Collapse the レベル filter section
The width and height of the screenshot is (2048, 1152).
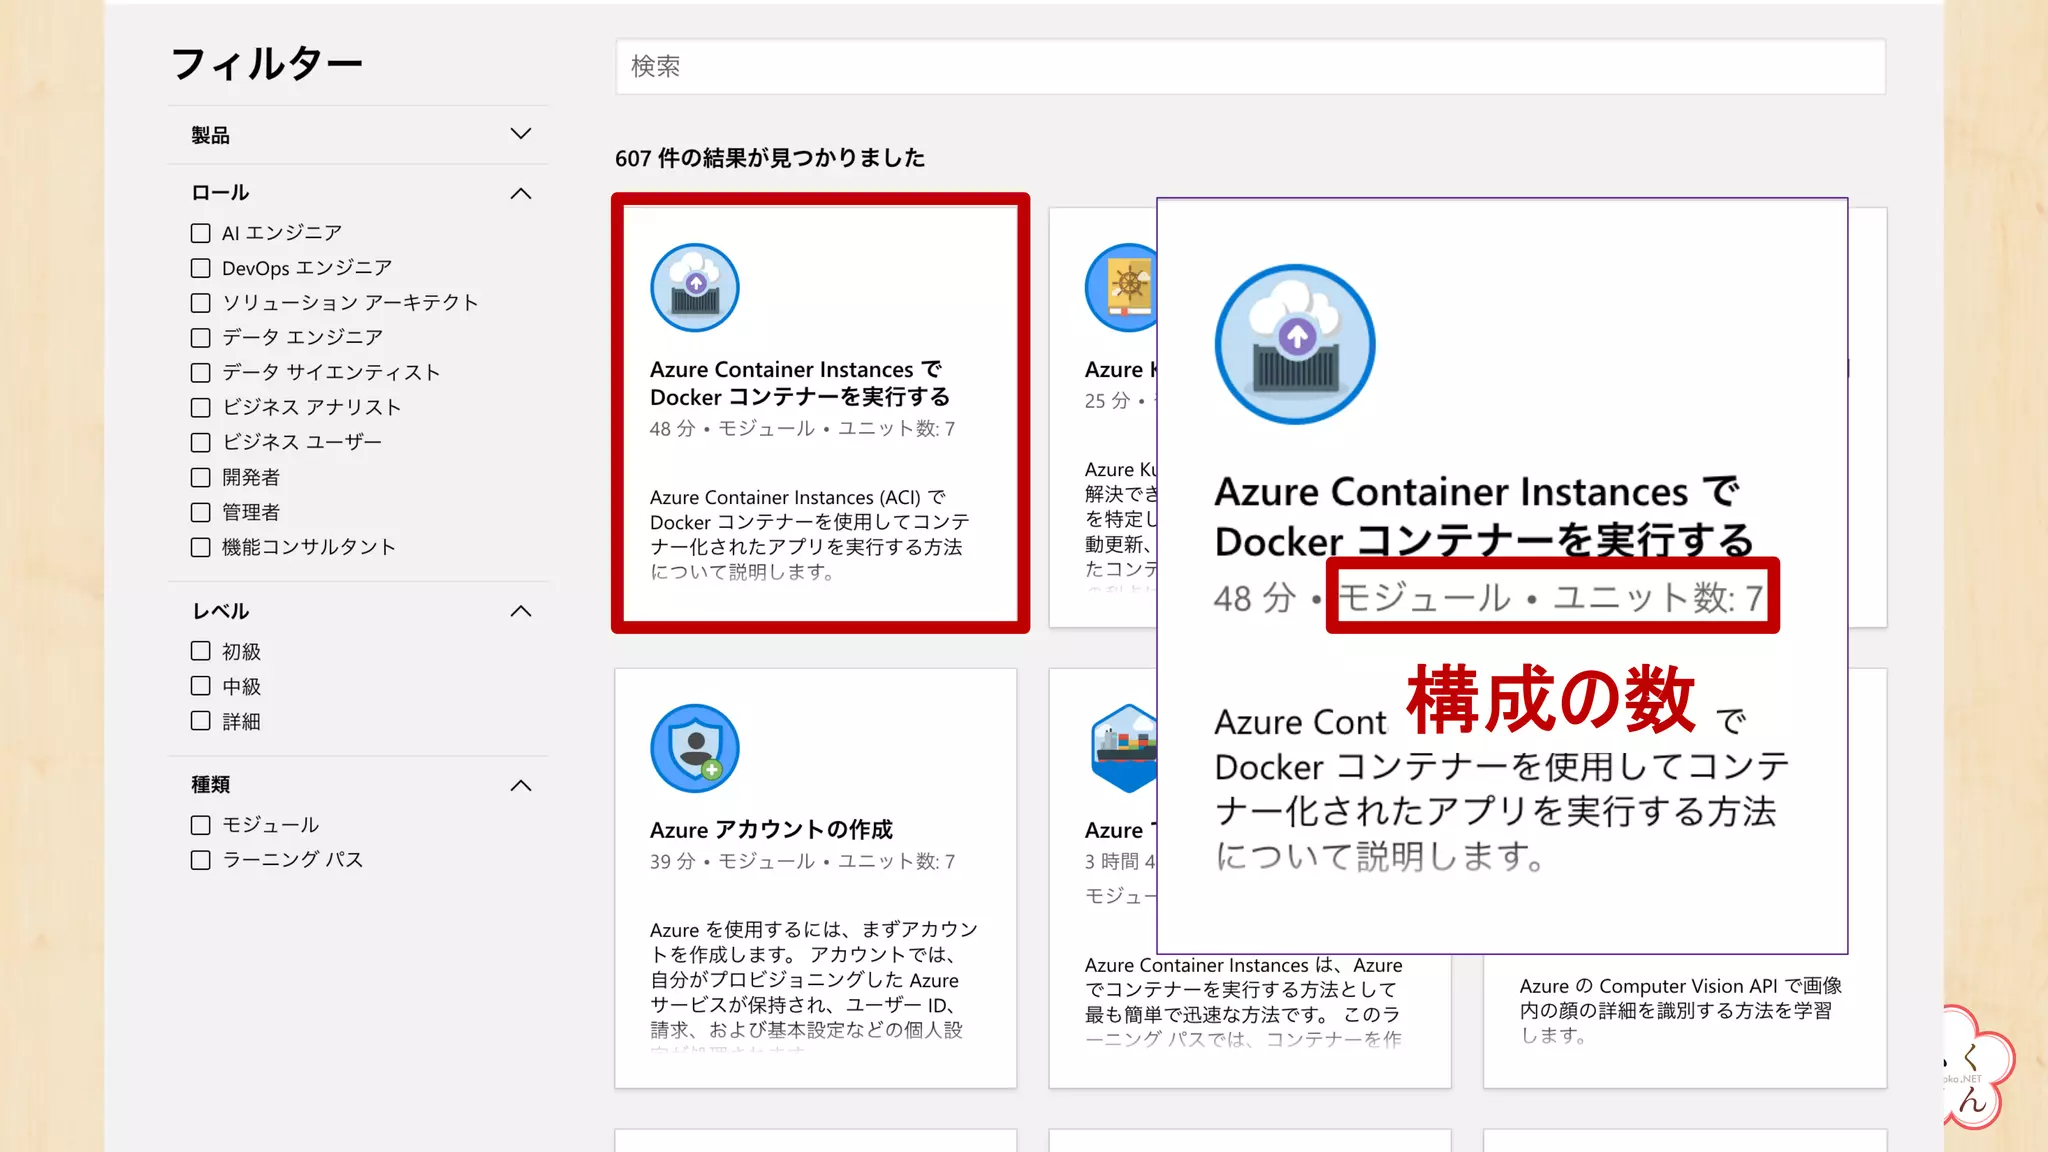pyautogui.click(x=520, y=611)
